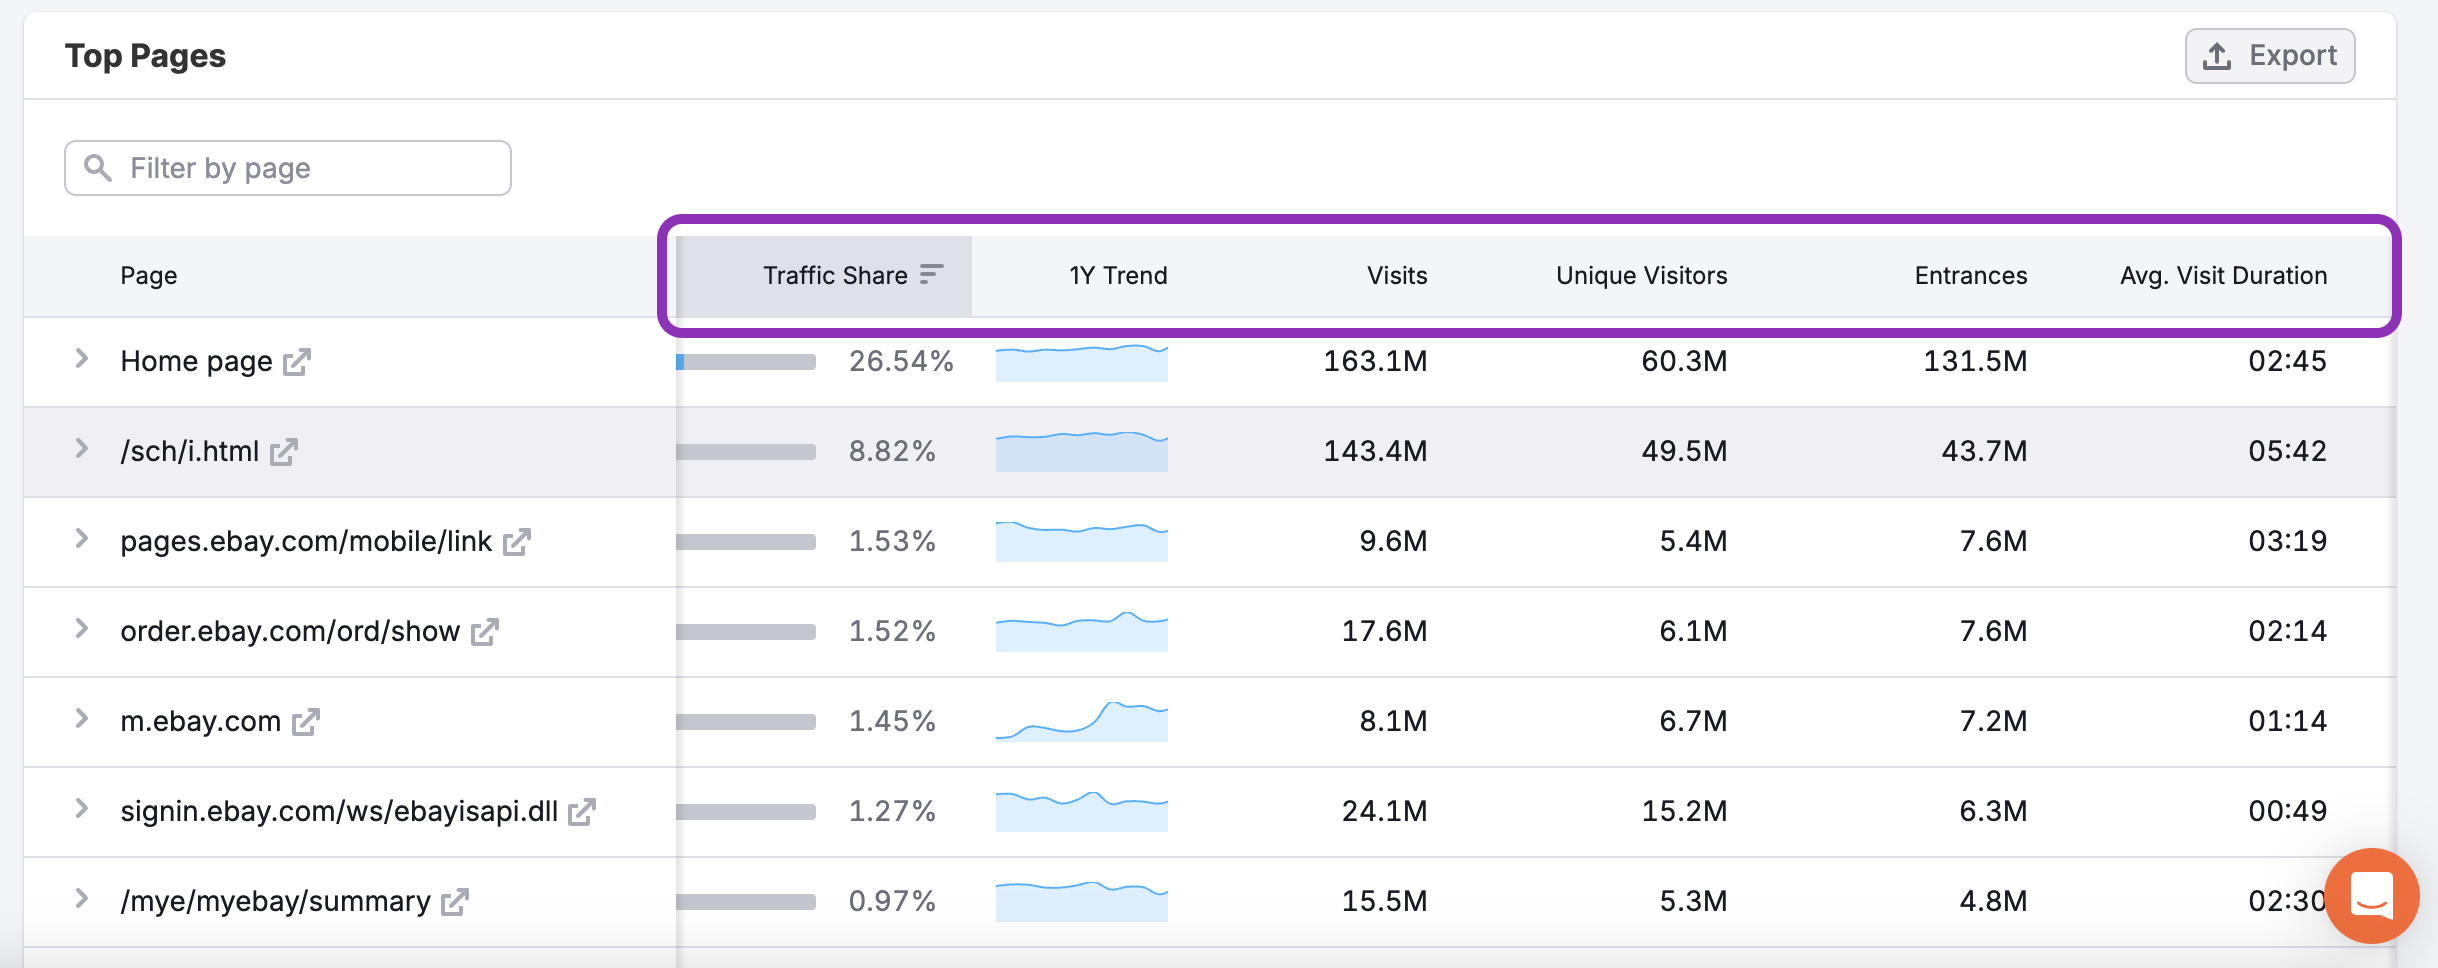This screenshot has height=968, width=2438.
Task: Expand the Home page row
Action: coord(80,361)
